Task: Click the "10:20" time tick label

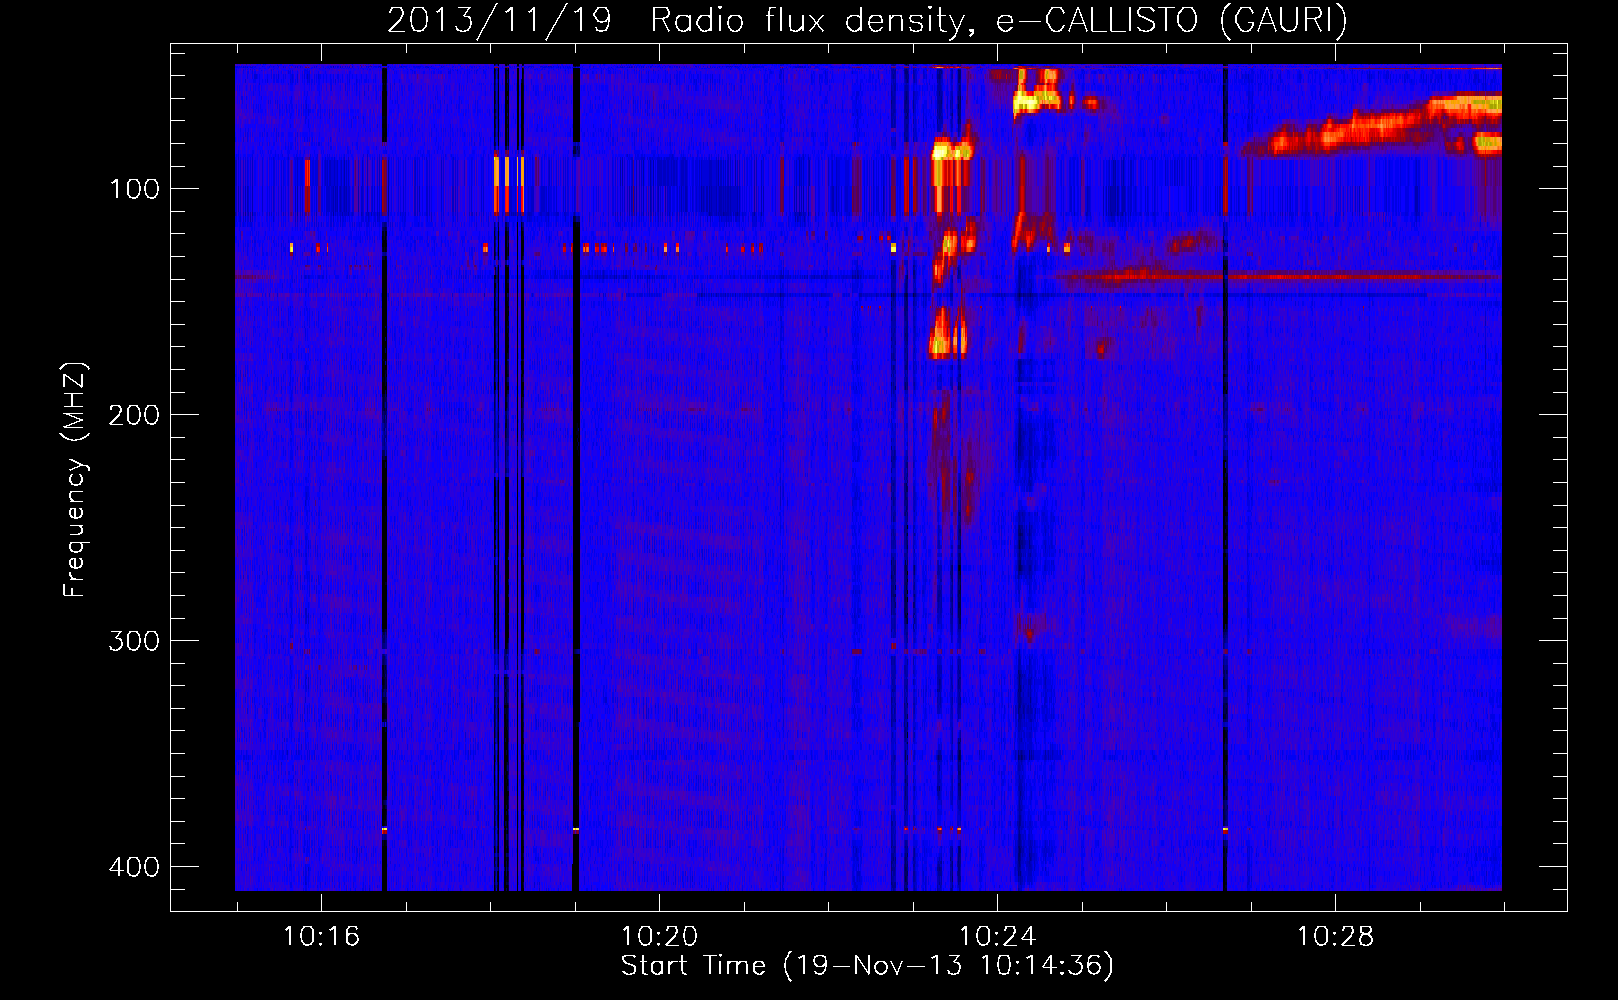Action: pos(659,937)
